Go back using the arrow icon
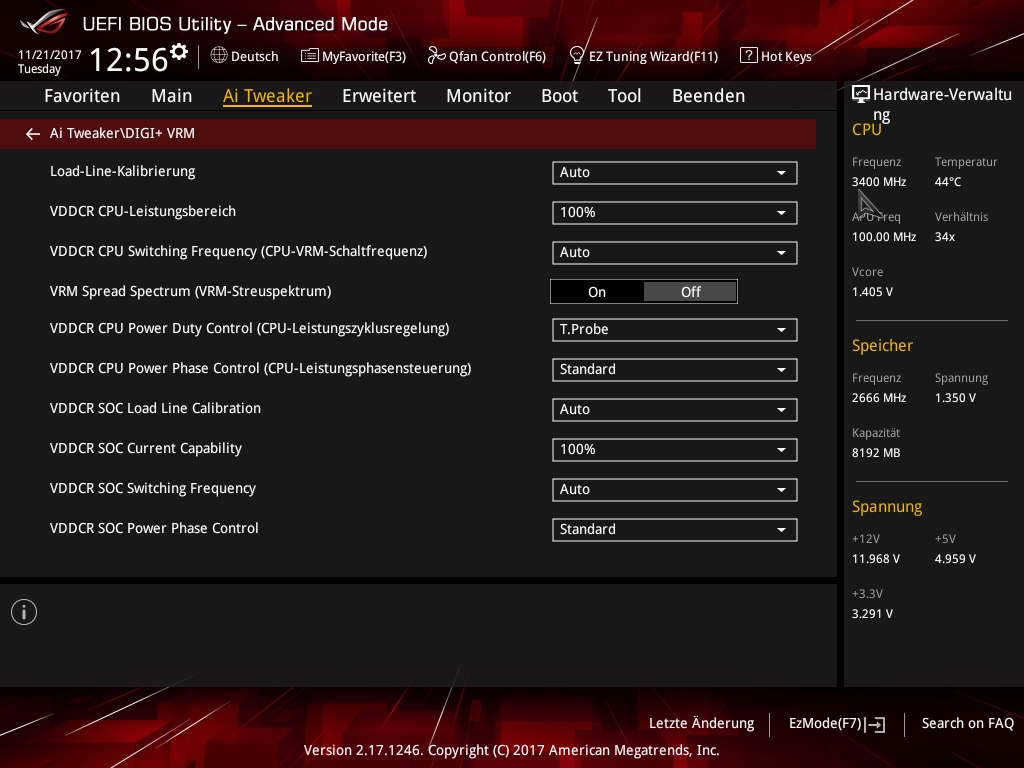 (x=33, y=133)
